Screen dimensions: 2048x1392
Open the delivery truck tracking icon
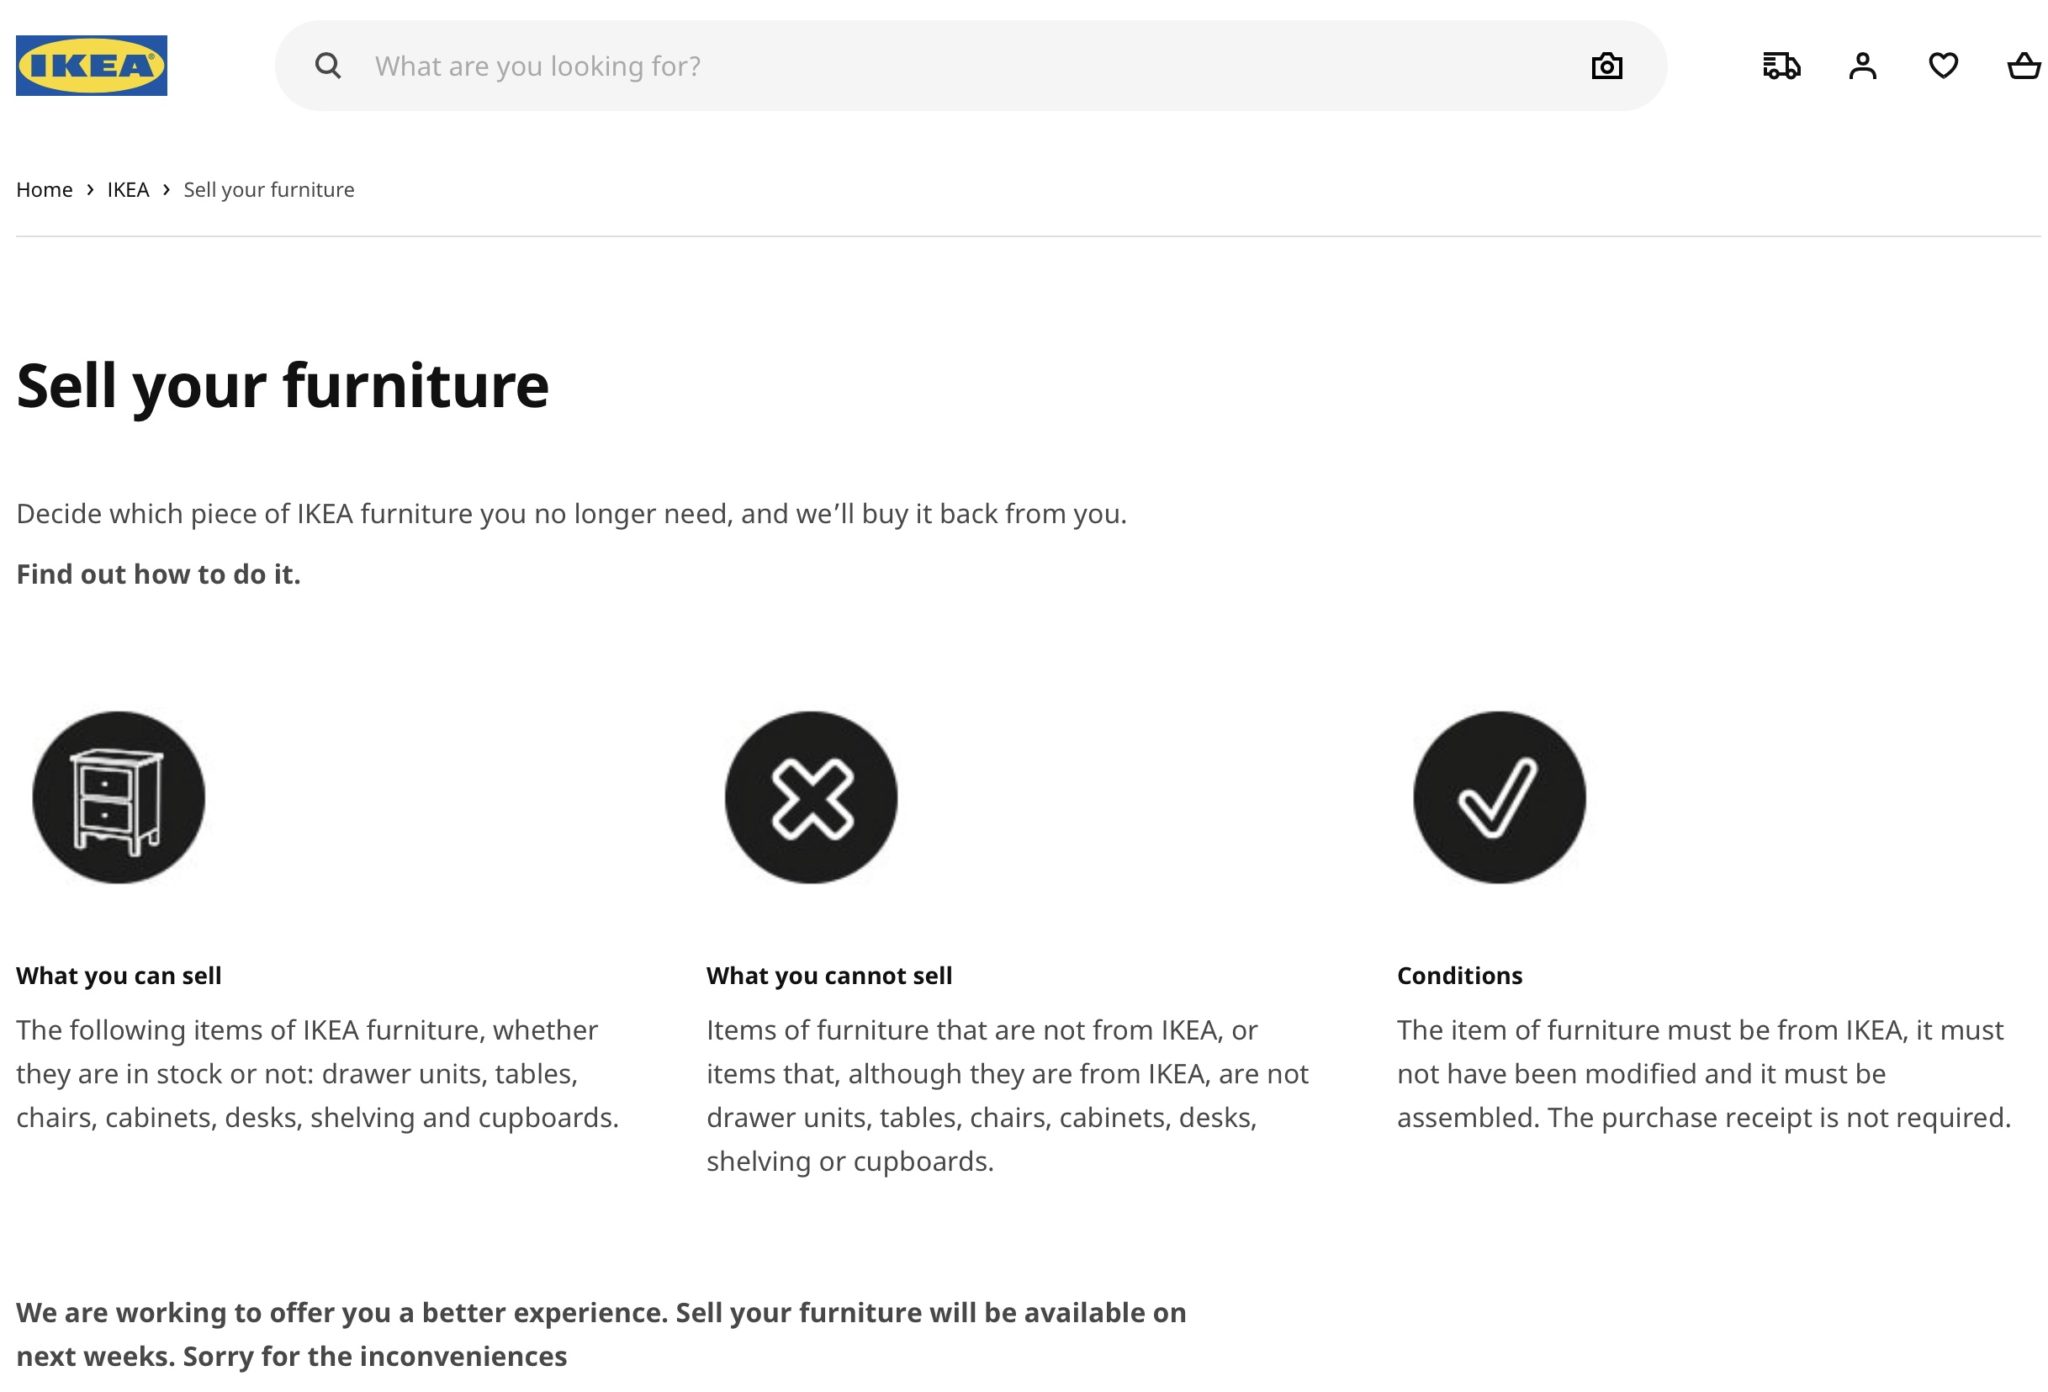1781,66
